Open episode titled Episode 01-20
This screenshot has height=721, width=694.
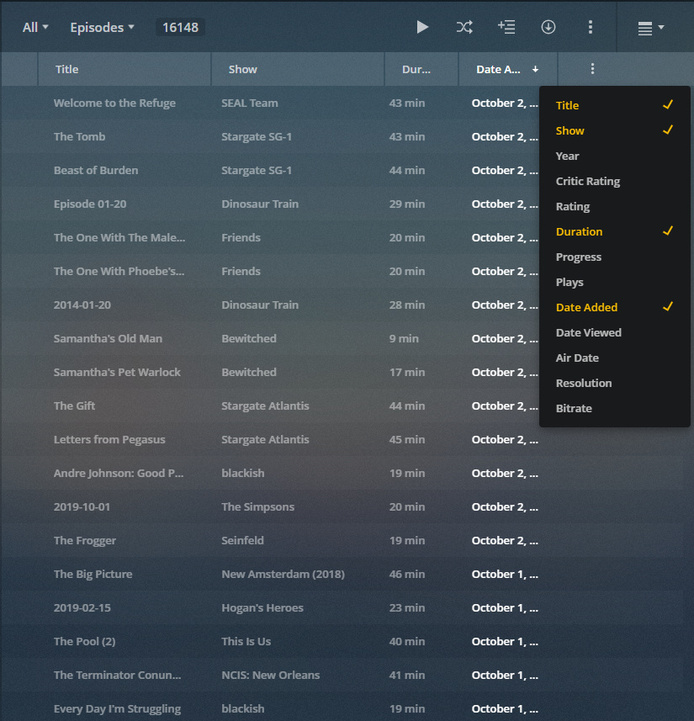(90, 204)
